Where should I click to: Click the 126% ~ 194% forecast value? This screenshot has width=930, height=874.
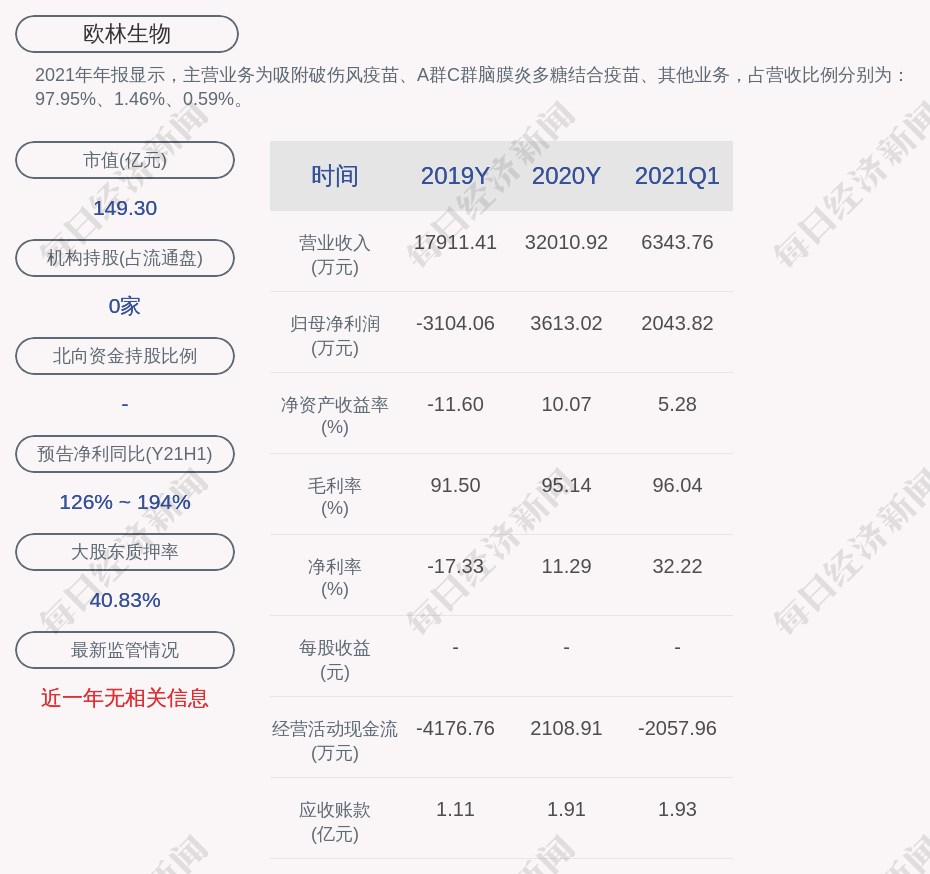tap(125, 502)
